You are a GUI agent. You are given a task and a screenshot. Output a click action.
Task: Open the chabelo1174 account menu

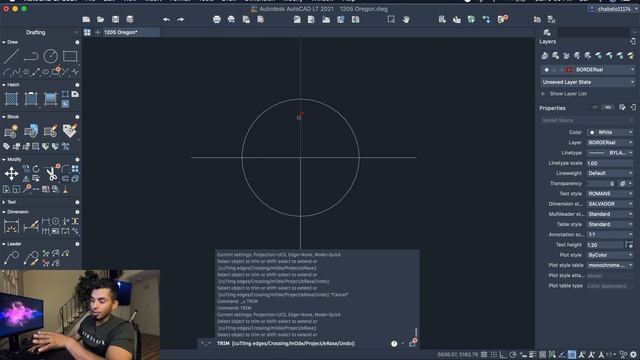click(613, 9)
